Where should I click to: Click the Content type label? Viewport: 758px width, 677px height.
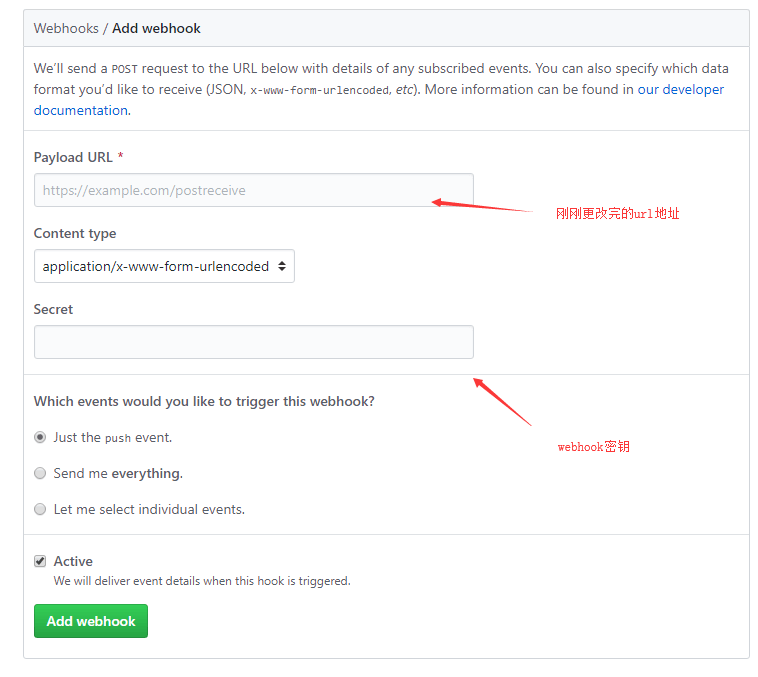click(x=75, y=233)
